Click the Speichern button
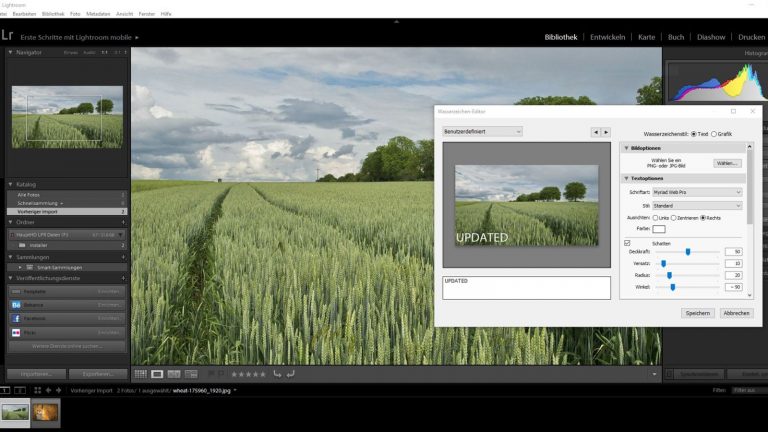Screen dimensions: 768x432 (698, 313)
